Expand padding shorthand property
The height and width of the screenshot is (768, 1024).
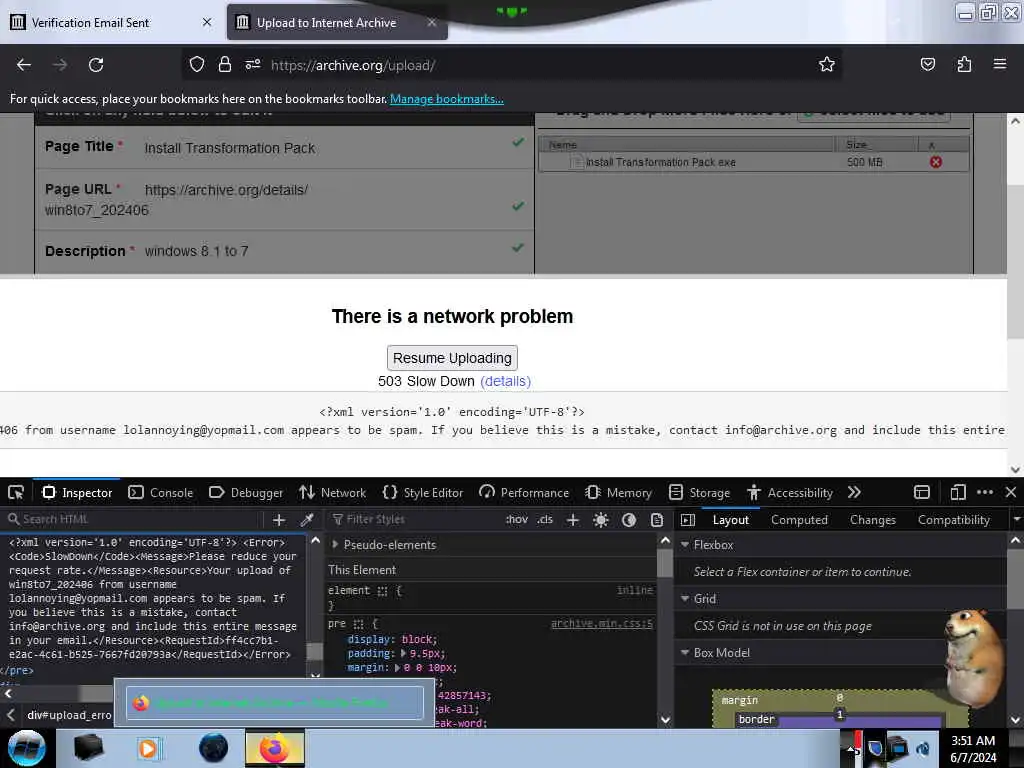coord(404,653)
